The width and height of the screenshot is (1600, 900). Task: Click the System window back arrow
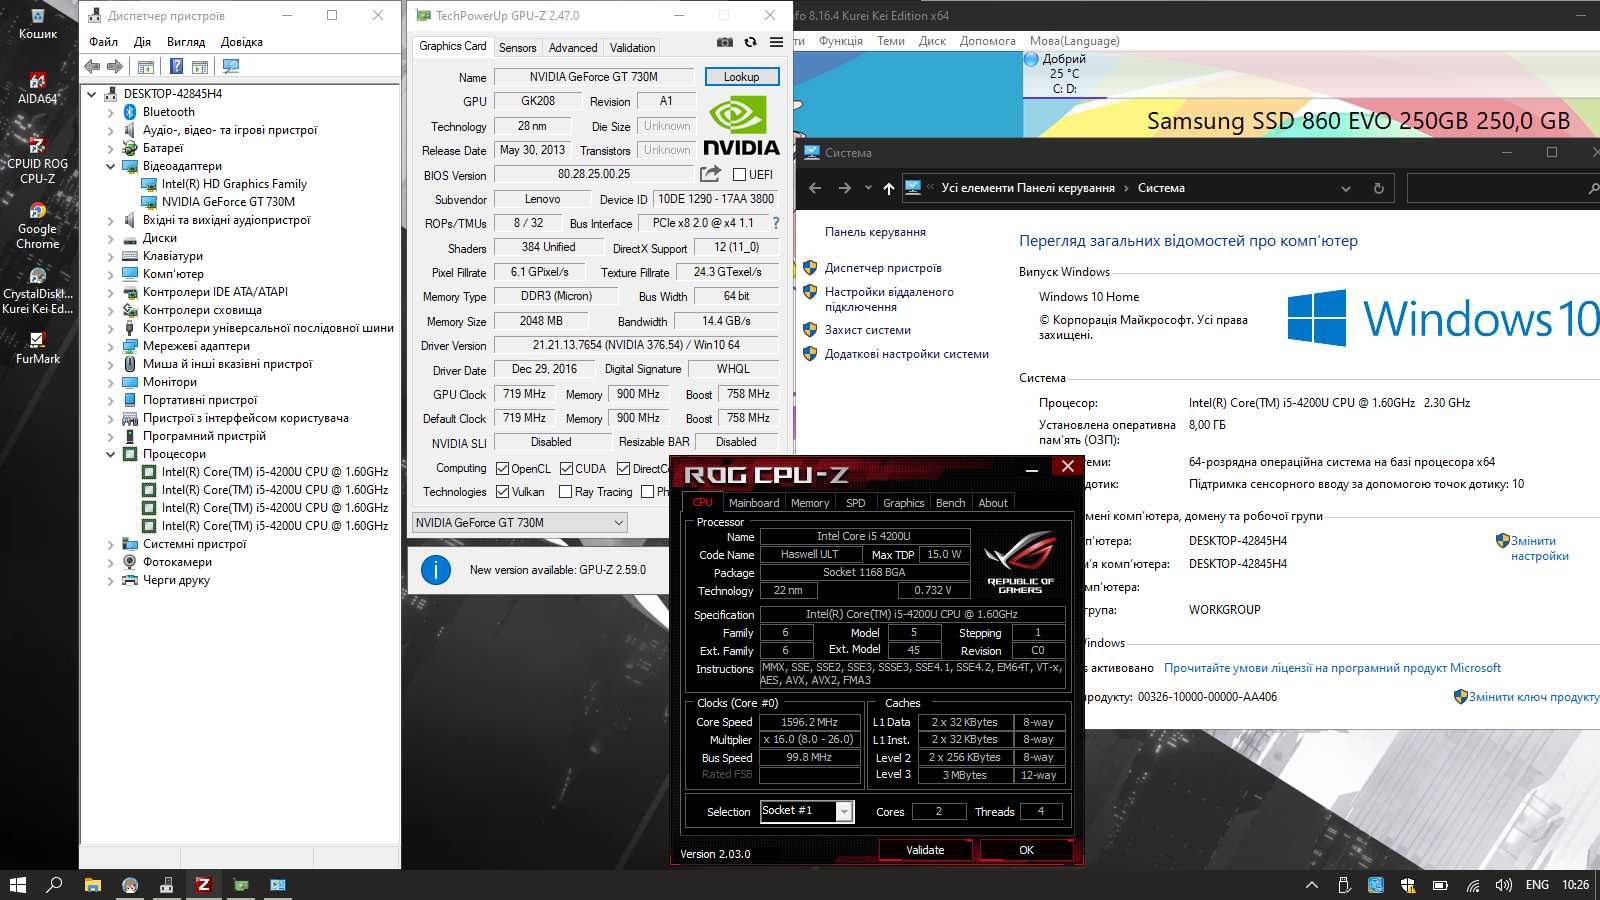pyautogui.click(x=815, y=188)
